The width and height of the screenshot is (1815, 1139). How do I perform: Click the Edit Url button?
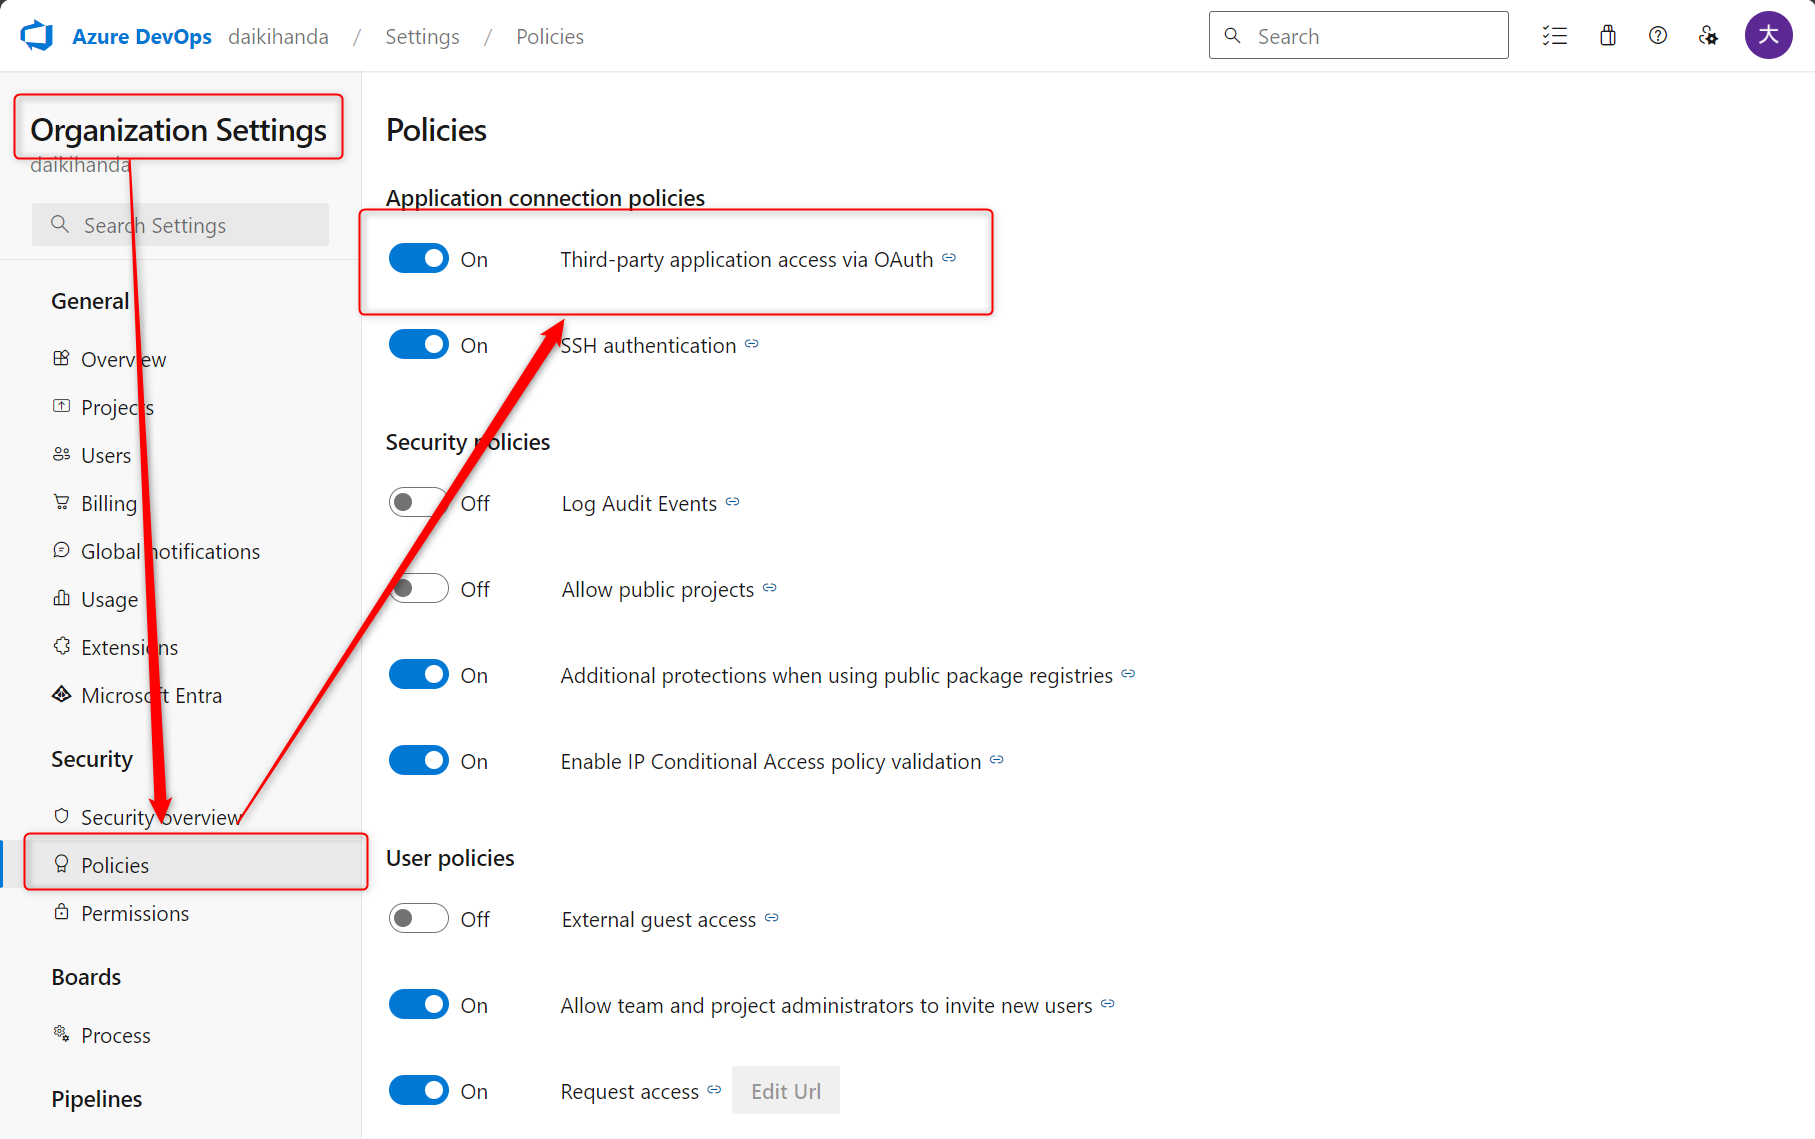786,1091
